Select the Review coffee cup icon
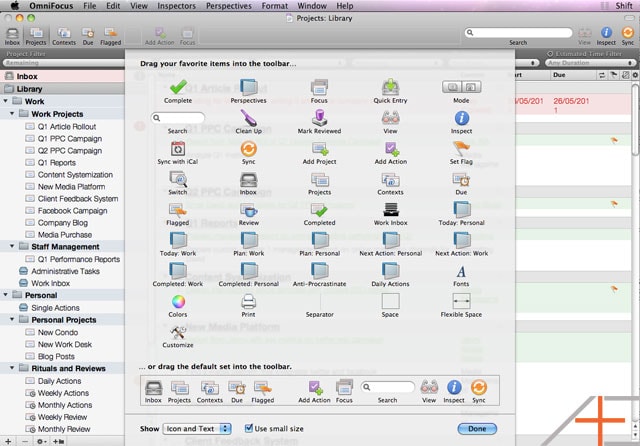The image size is (640, 446). tap(248, 210)
